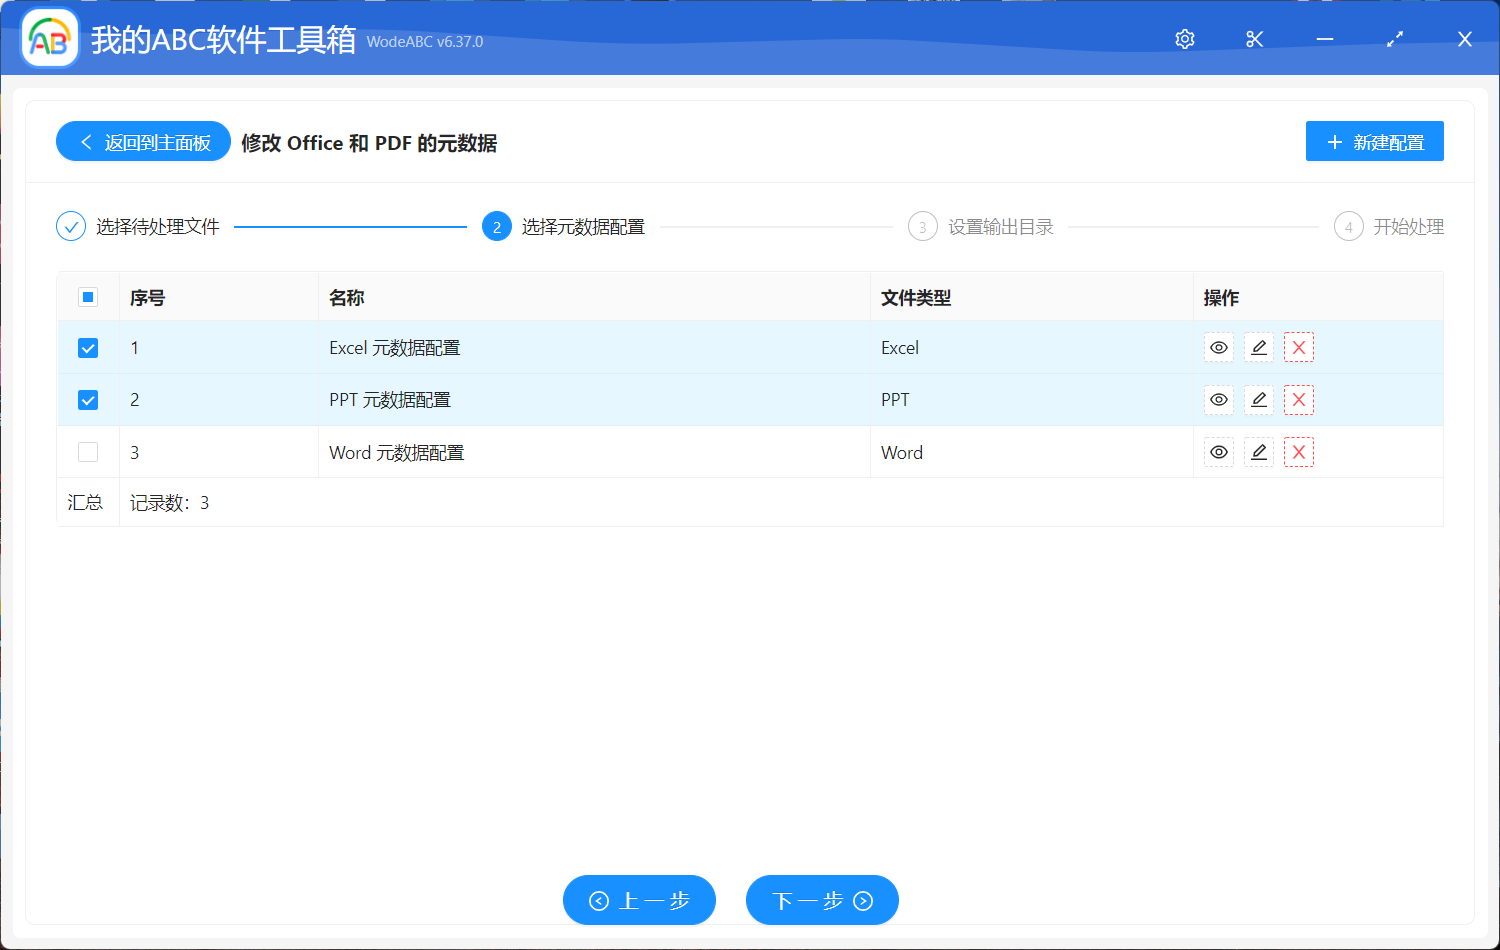Image resolution: width=1500 pixels, height=950 pixels.
Task: Go back with 上一步 button
Action: [639, 901]
